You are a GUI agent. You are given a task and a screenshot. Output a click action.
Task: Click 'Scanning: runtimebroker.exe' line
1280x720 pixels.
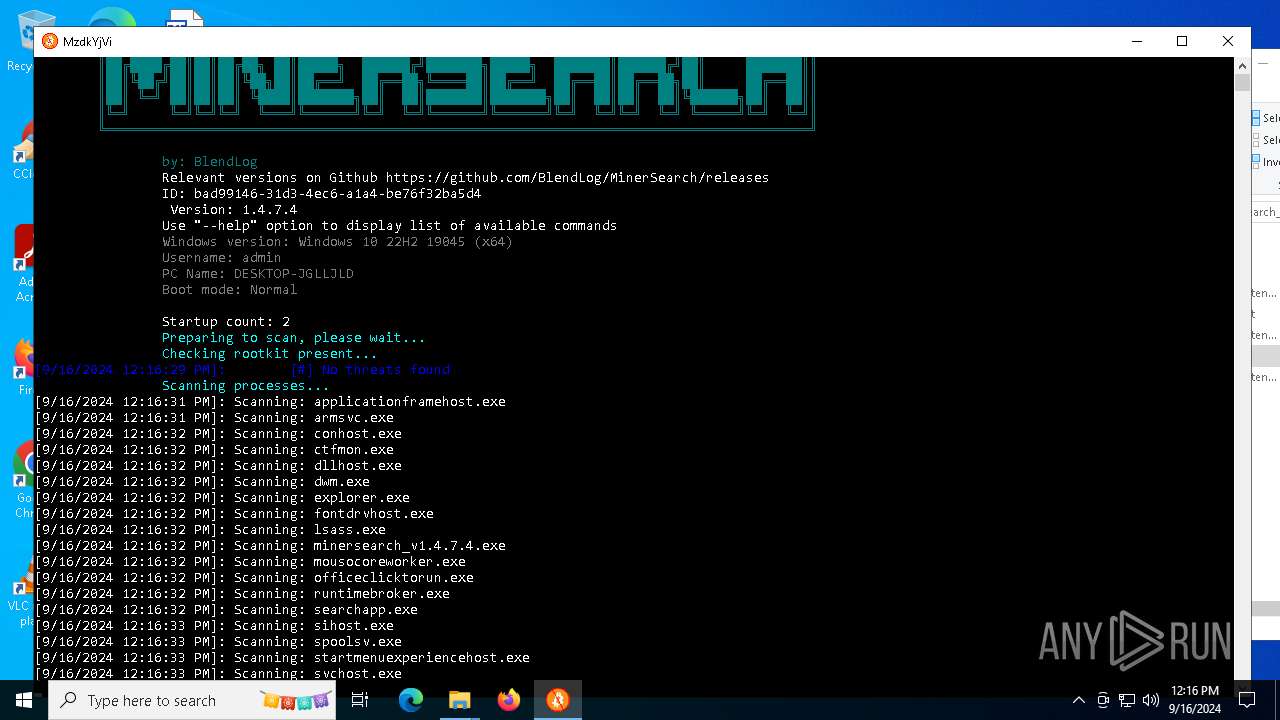(242, 593)
